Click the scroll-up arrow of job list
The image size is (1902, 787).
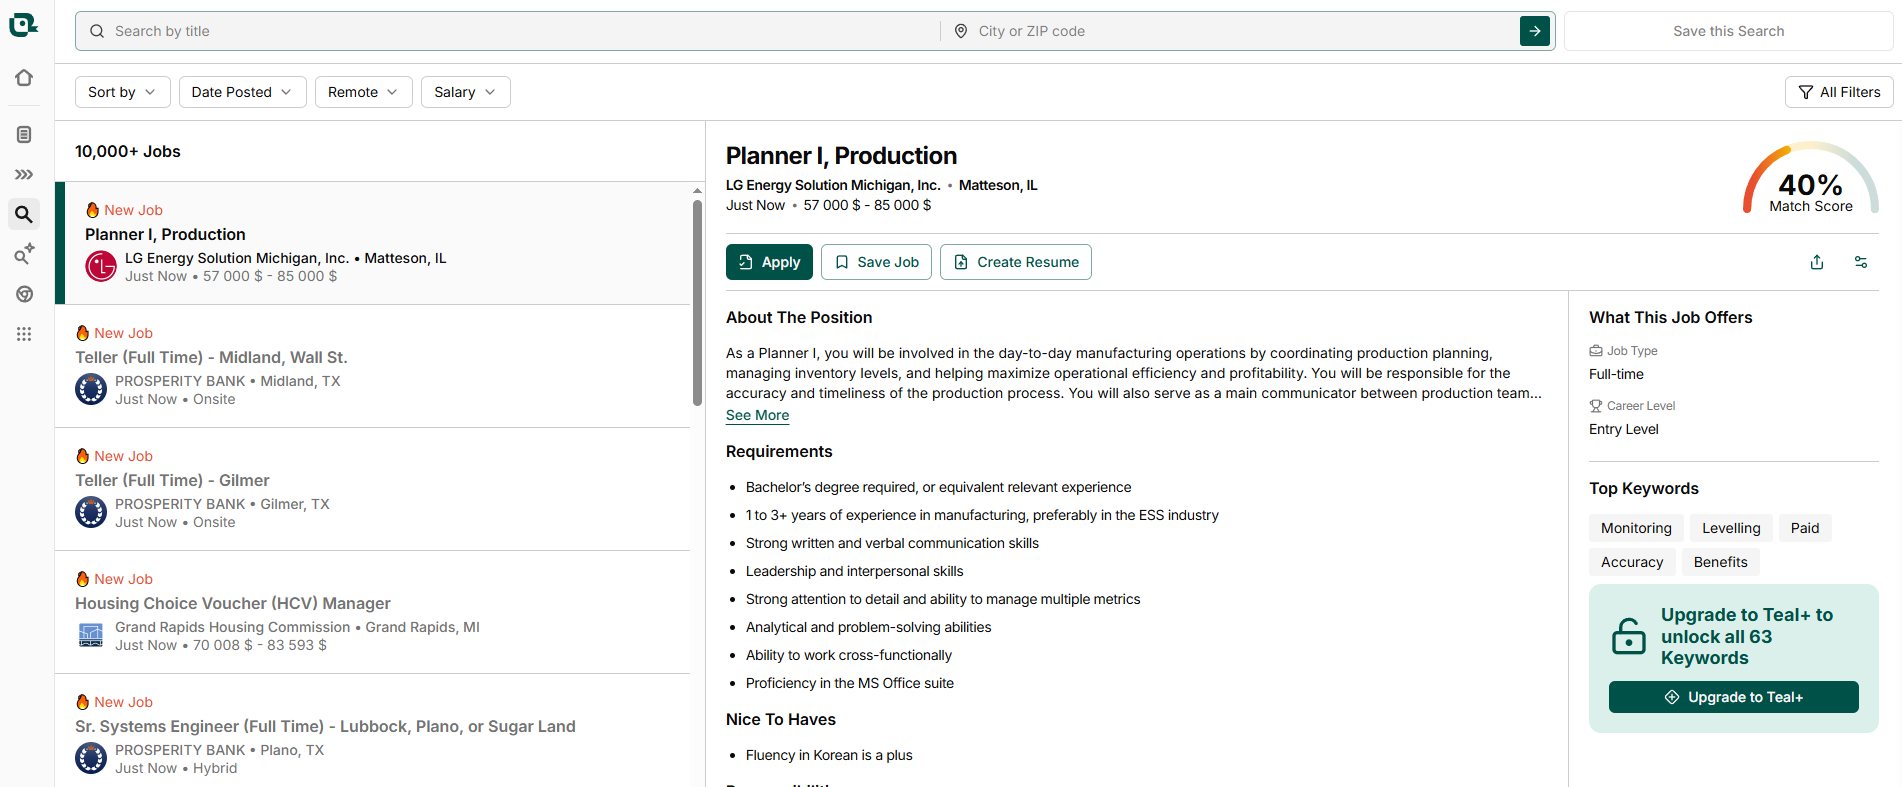point(697,190)
